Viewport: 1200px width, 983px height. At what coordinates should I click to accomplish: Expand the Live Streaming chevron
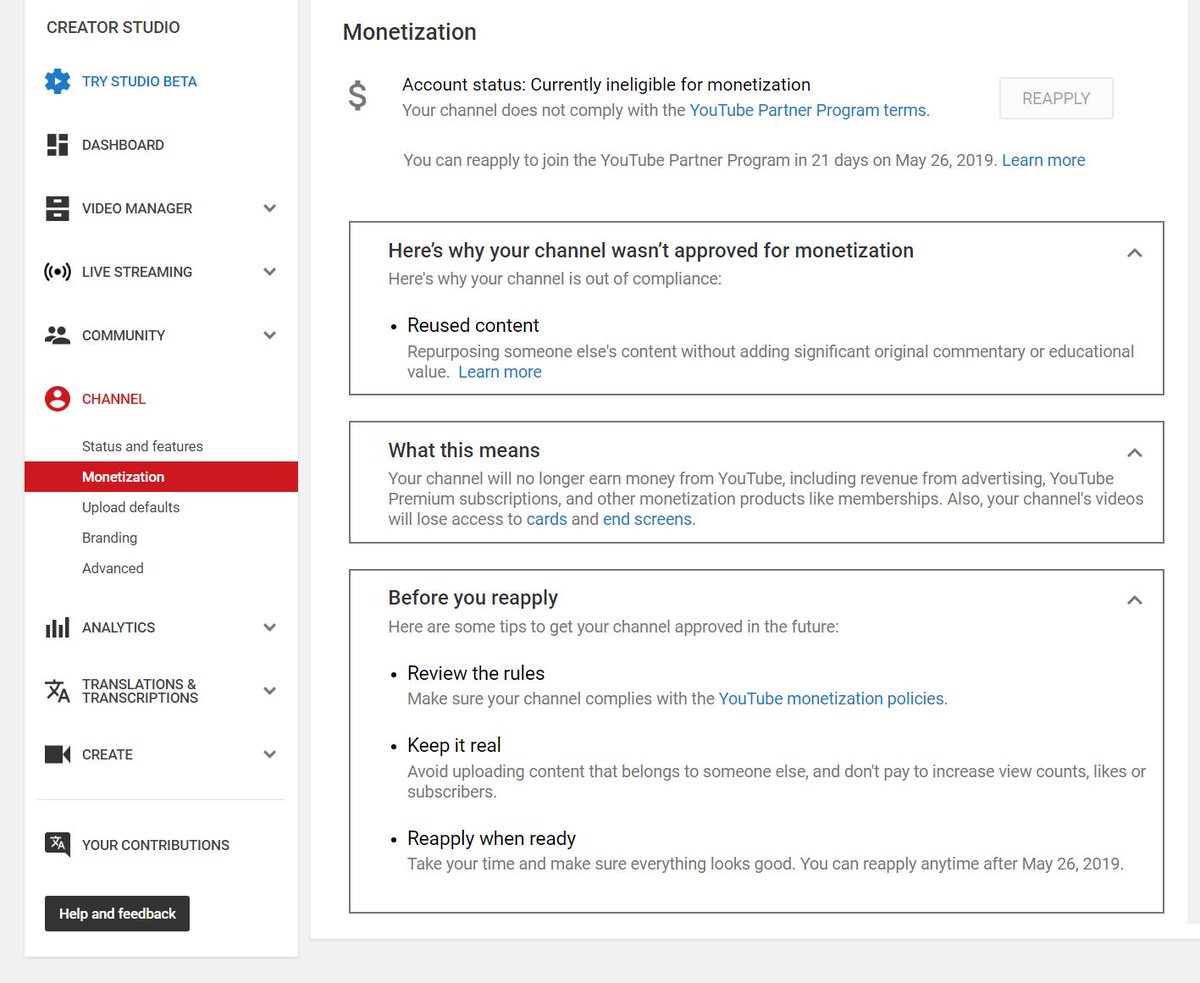click(x=270, y=272)
